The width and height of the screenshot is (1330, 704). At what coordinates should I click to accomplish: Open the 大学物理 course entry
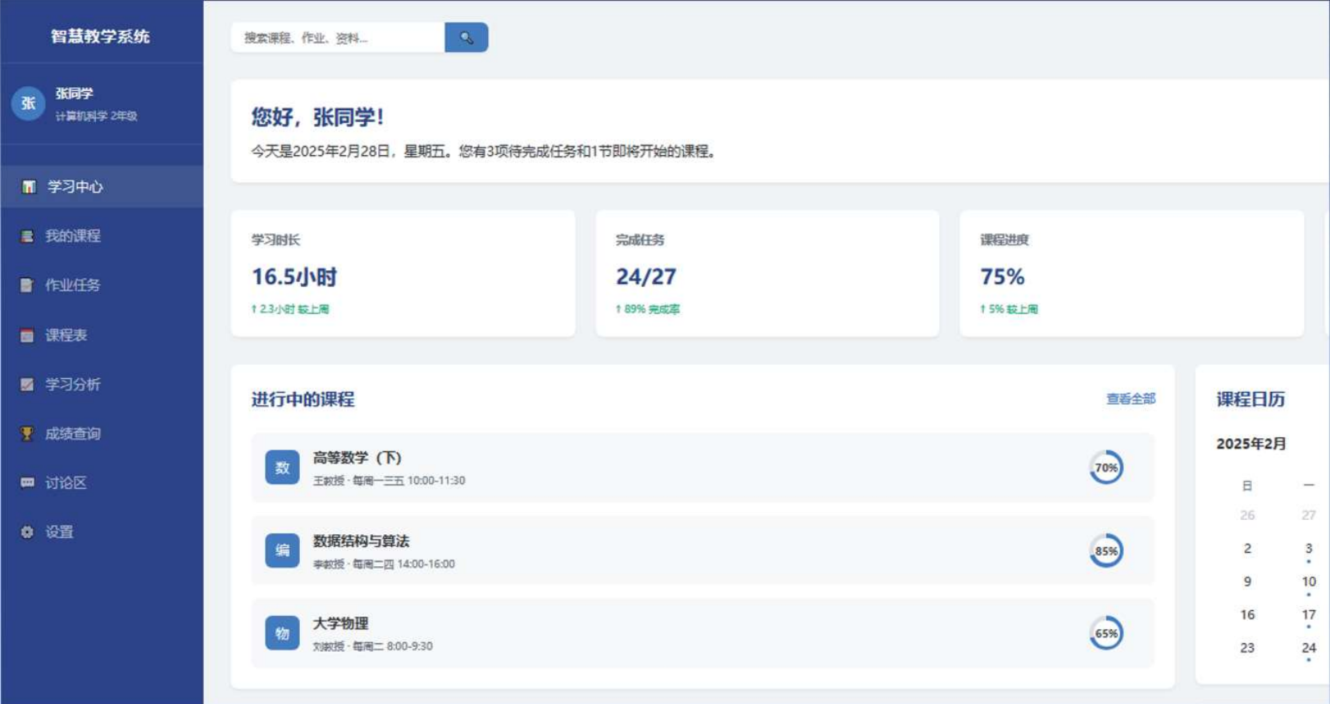click(702, 633)
